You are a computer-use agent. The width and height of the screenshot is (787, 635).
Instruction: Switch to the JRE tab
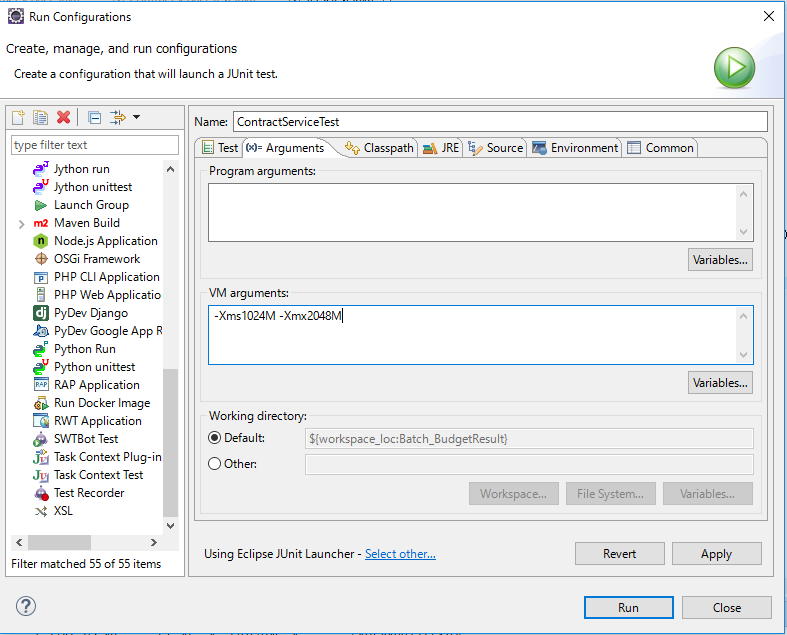click(x=441, y=148)
